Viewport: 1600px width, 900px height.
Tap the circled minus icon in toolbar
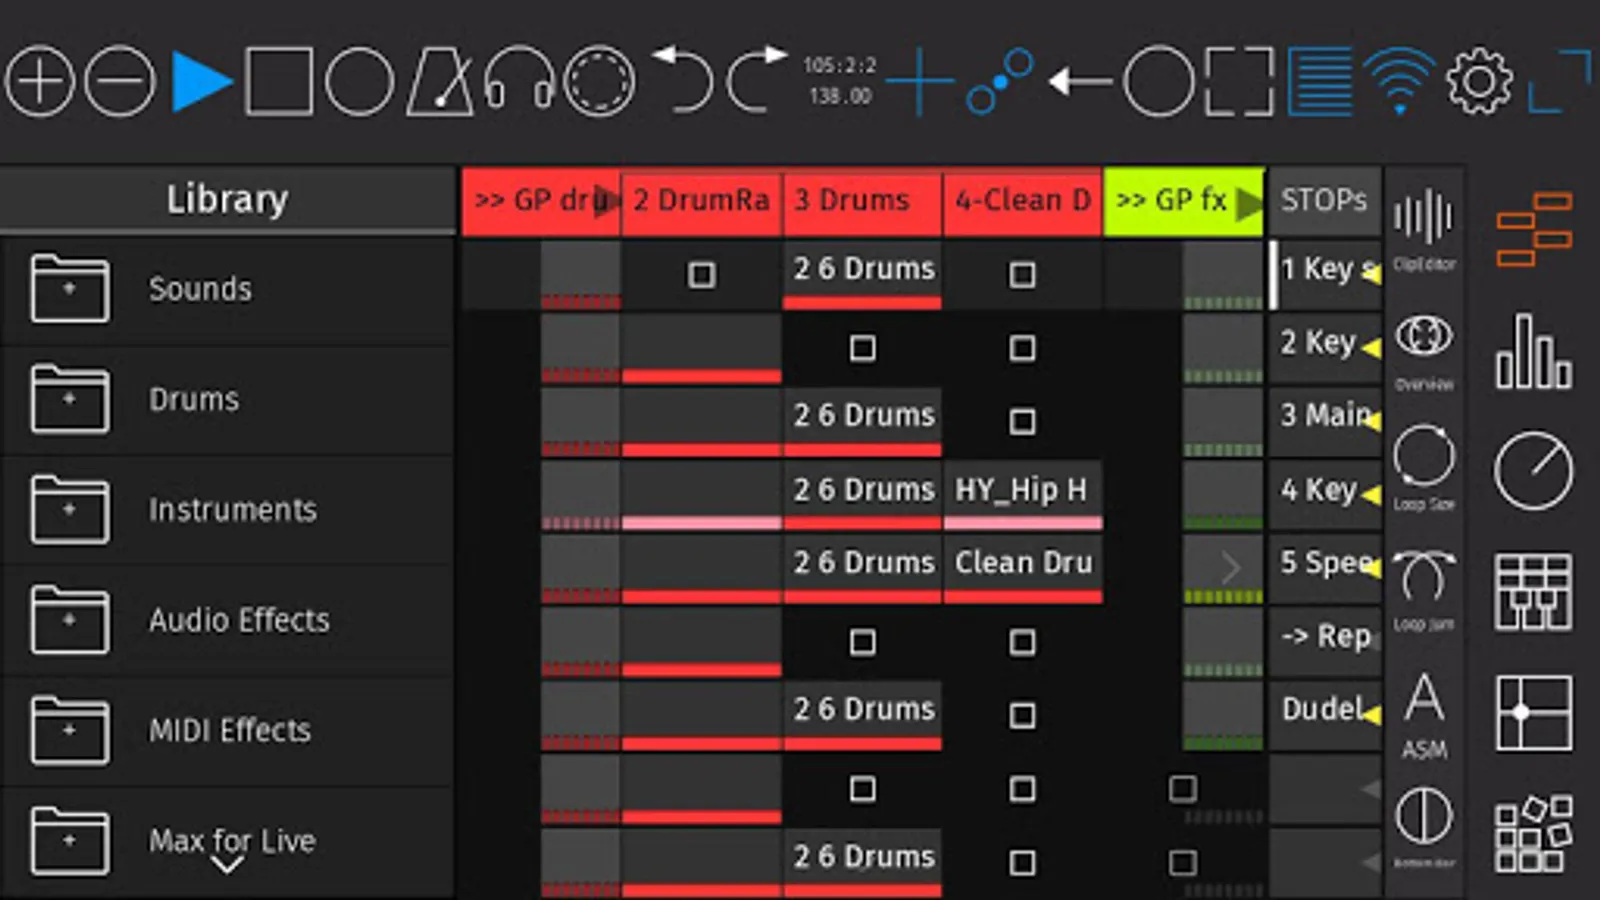(x=120, y=80)
